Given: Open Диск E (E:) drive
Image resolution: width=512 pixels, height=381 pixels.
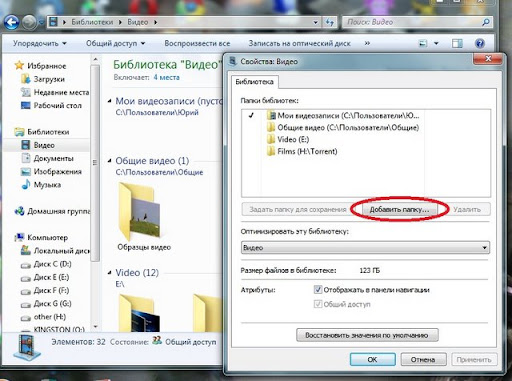Looking at the screenshot, I should 45,277.
